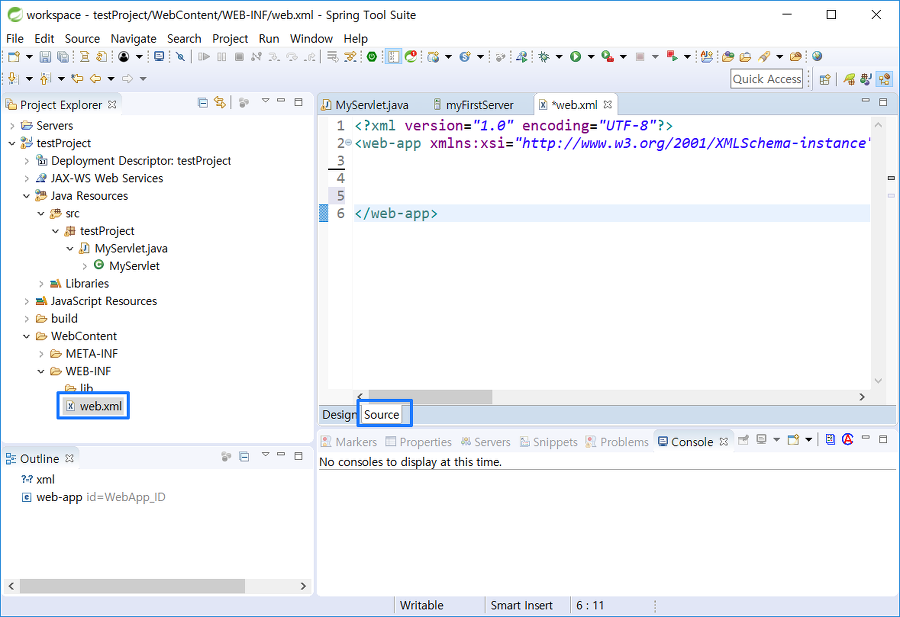This screenshot has width=900, height=617.
Task: Switch to the Spring perspective leaf icon
Action: [x=849, y=79]
